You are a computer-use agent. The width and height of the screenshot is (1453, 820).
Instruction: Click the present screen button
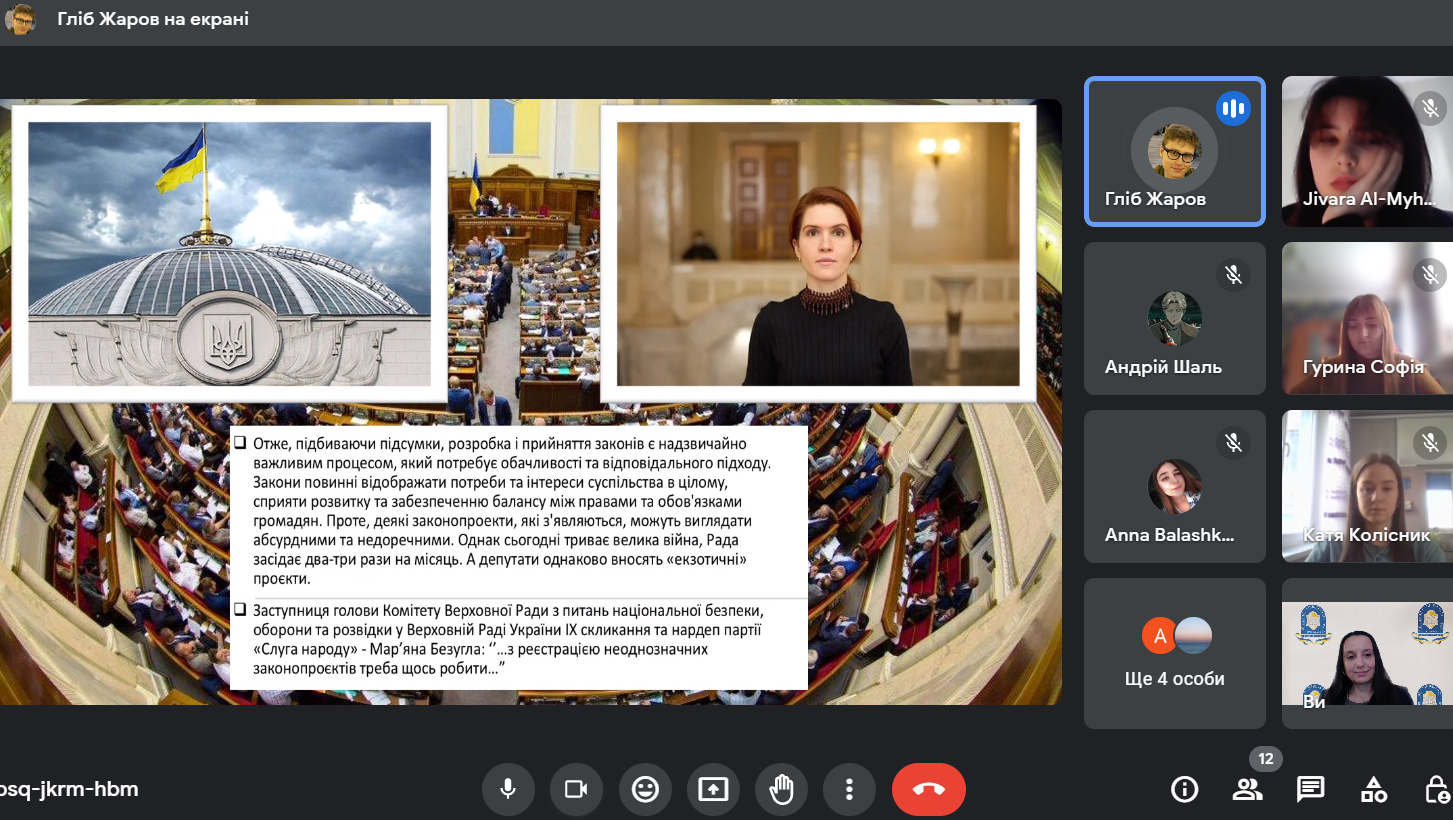[713, 789]
